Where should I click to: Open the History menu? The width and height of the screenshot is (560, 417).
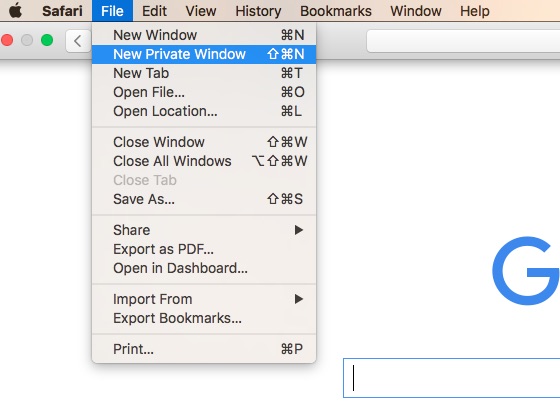coord(258,11)
